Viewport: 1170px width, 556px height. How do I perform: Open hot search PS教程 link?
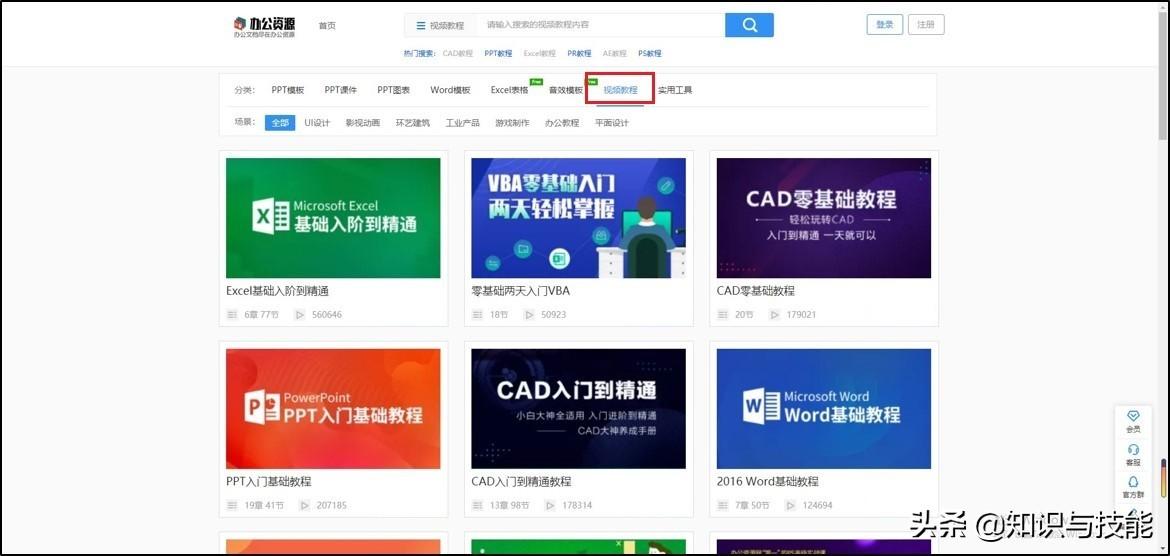pos(650,54)
